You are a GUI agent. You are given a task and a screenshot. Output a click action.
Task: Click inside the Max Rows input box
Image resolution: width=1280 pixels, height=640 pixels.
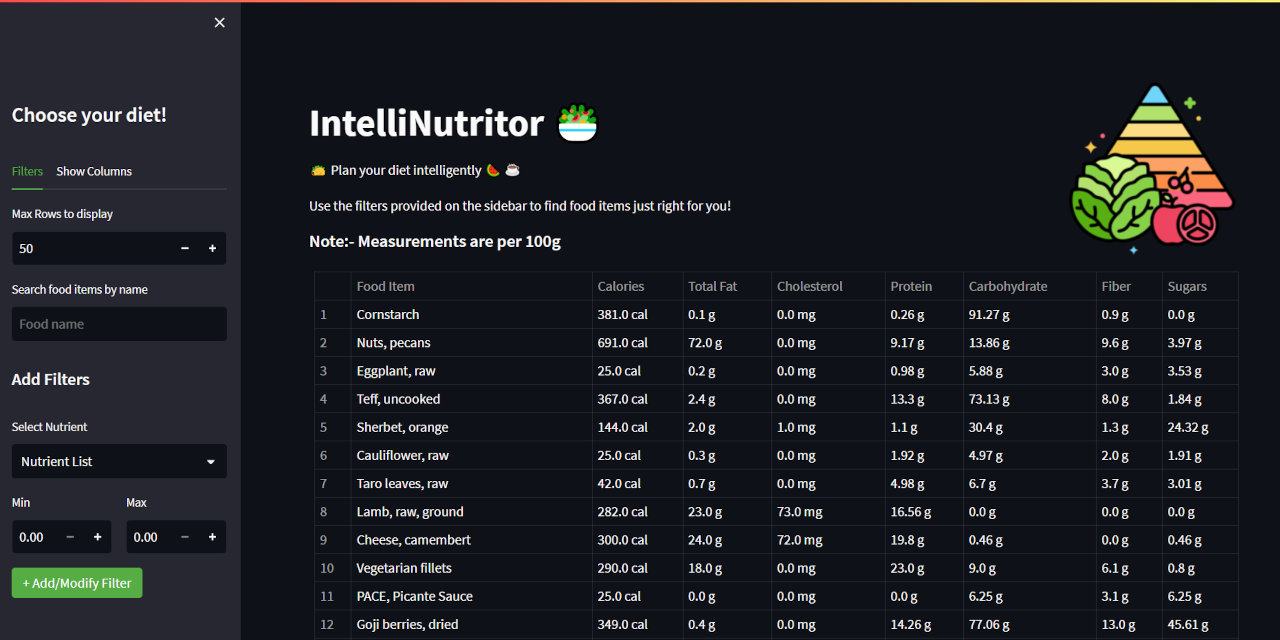pyautogui.click(x=90, y=248)
